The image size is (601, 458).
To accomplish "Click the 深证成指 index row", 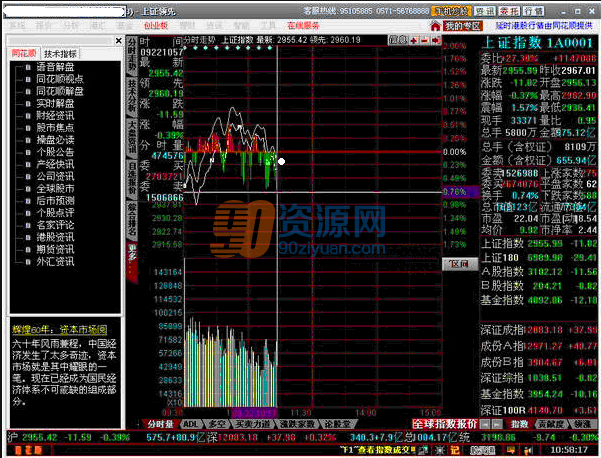I will pyautogui.click(x=539, y=330).
